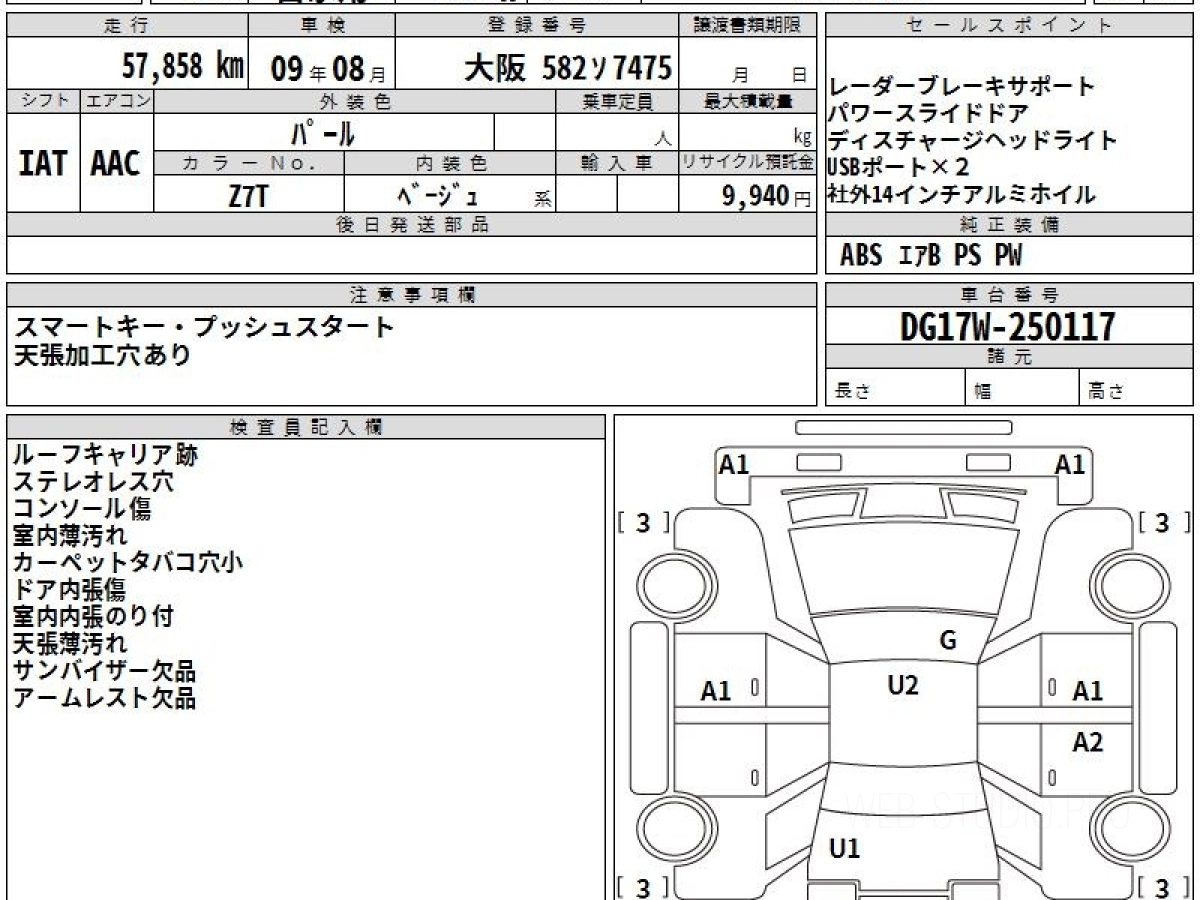Image resolution: width=1200 pixels, height=900 pixels.
Task: Click the アームレスト欠品 inspector note
Action: 105,698
